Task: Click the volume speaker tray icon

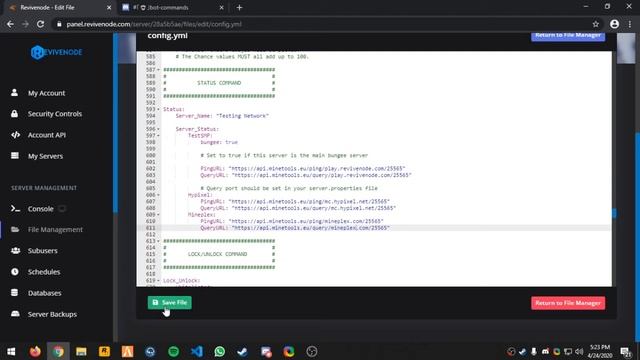Action: [x=579, y=351]
